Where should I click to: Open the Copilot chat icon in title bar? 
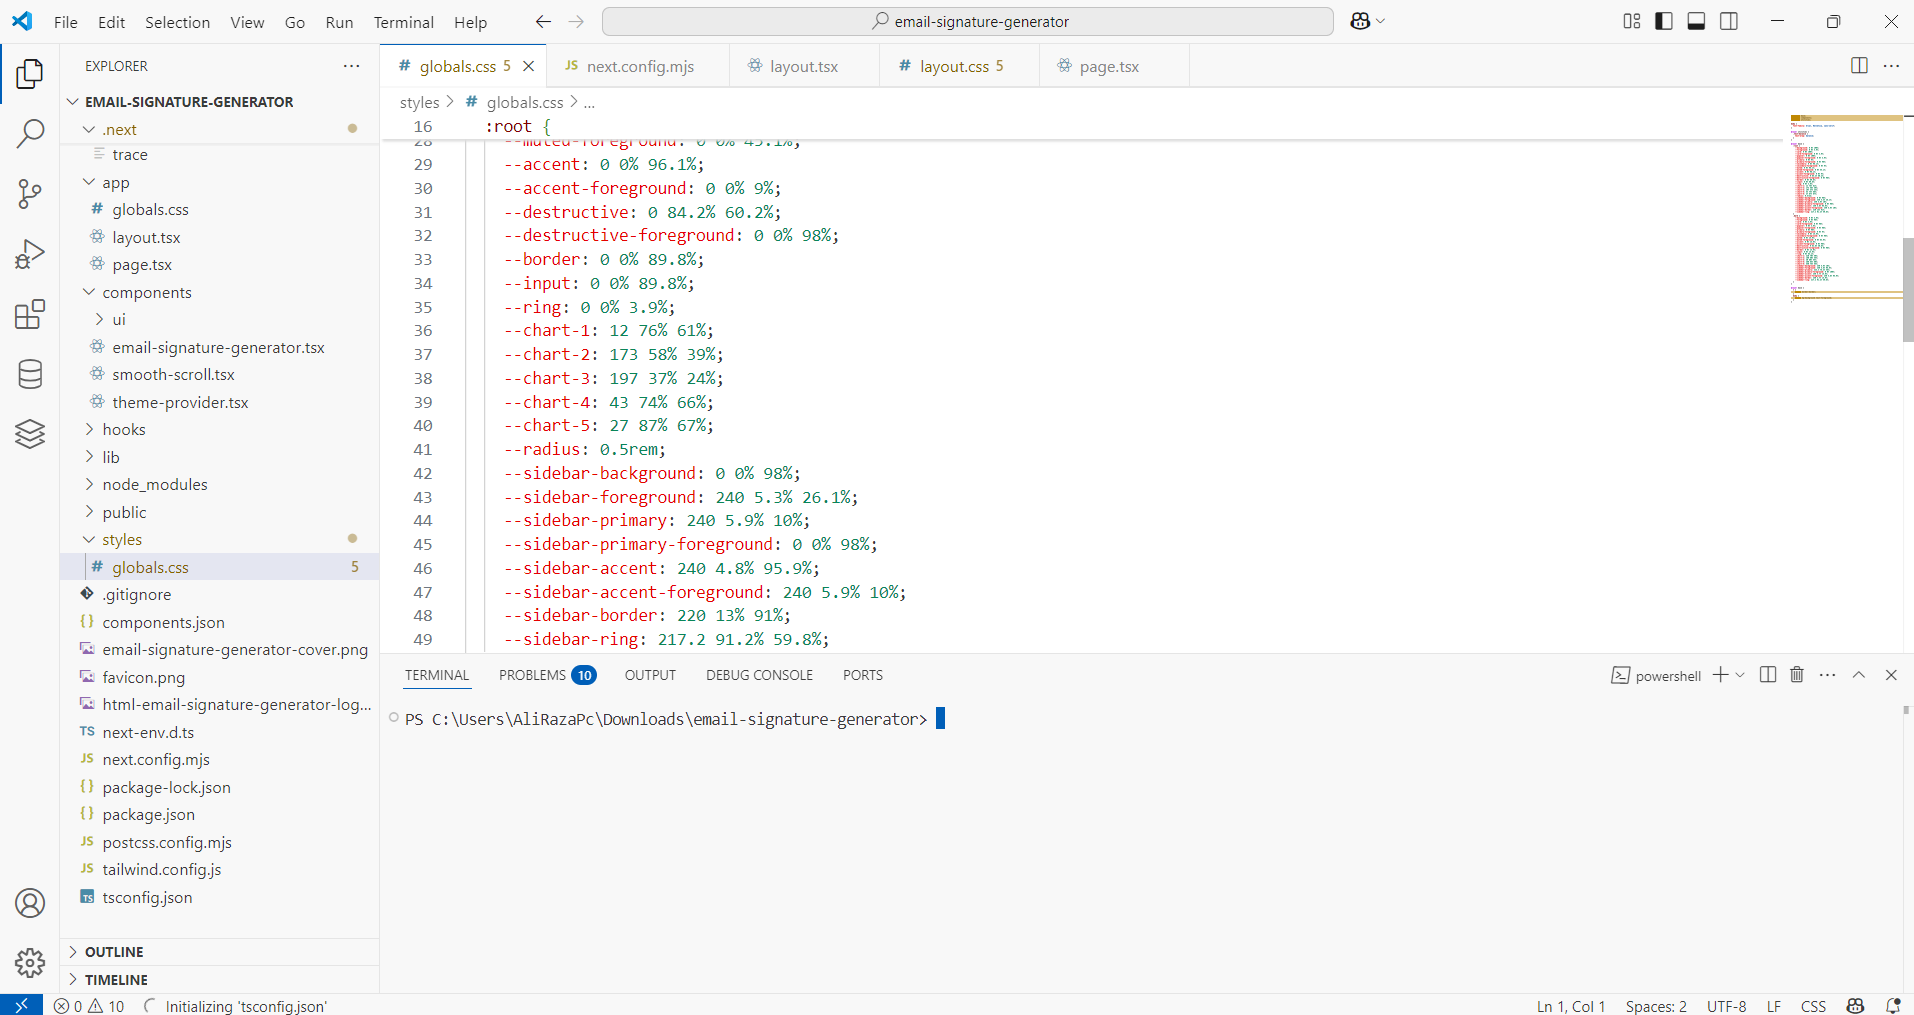click(1360, 21)
